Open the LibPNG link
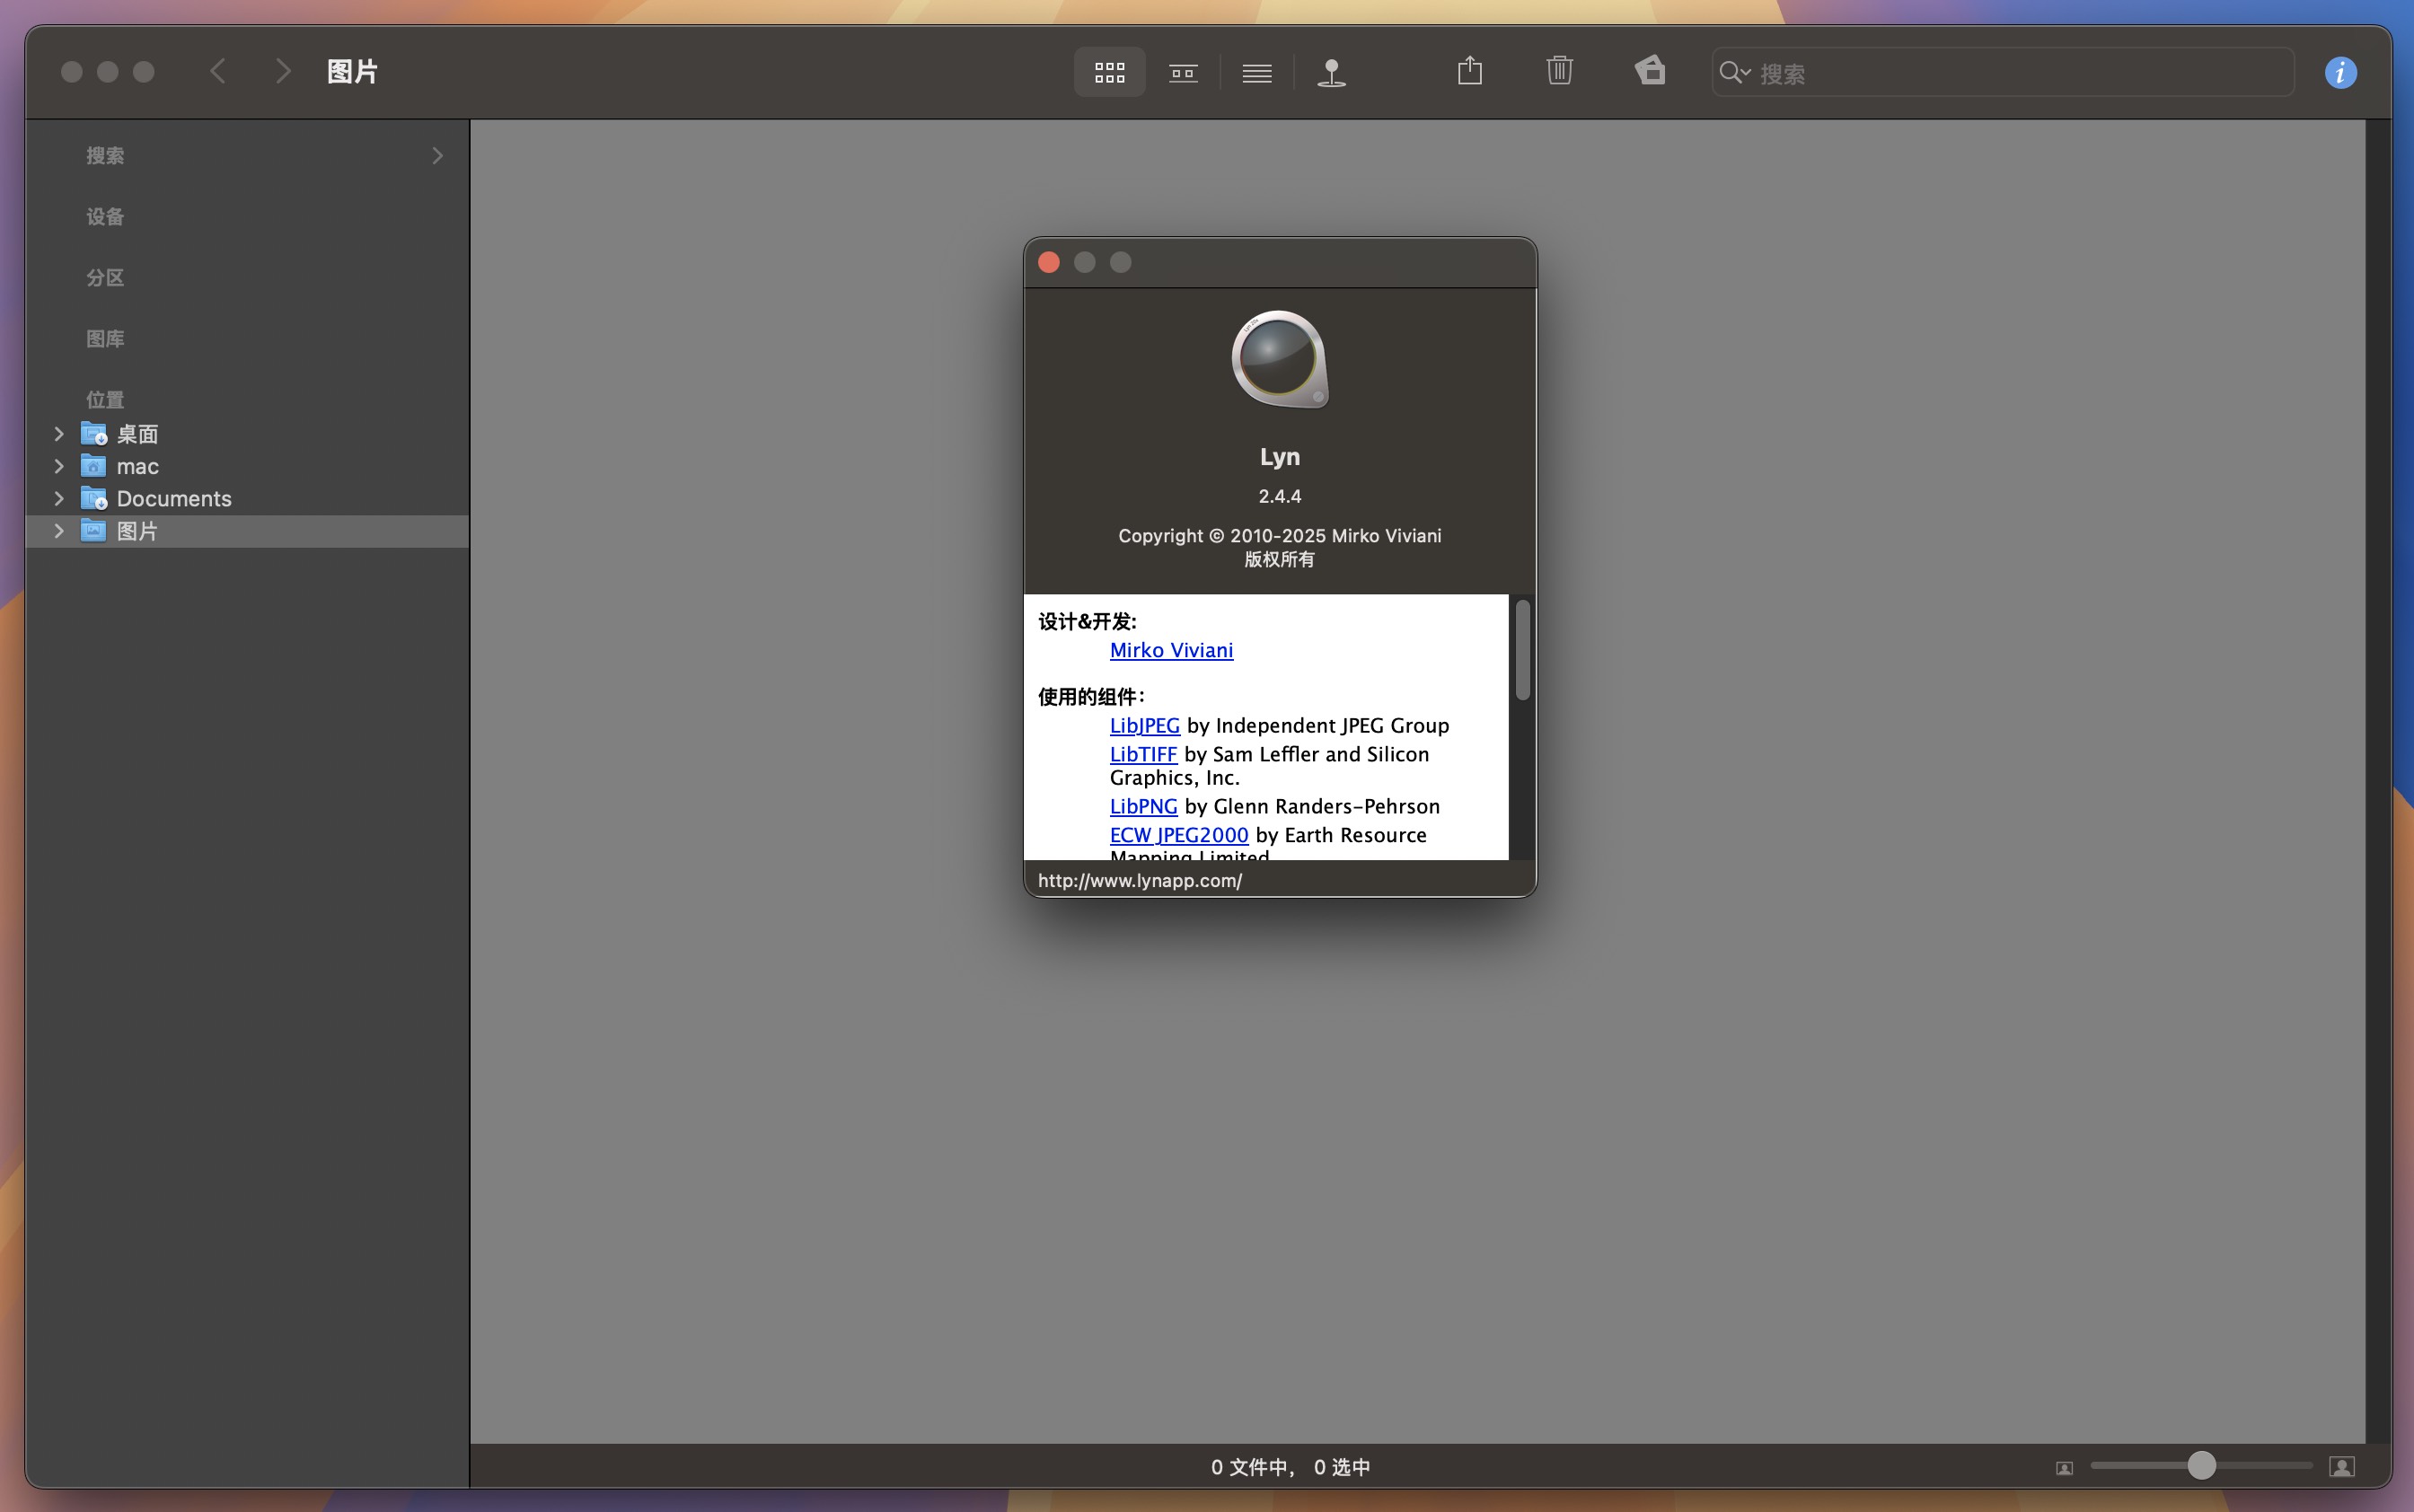 click(x=1143, y=806)
